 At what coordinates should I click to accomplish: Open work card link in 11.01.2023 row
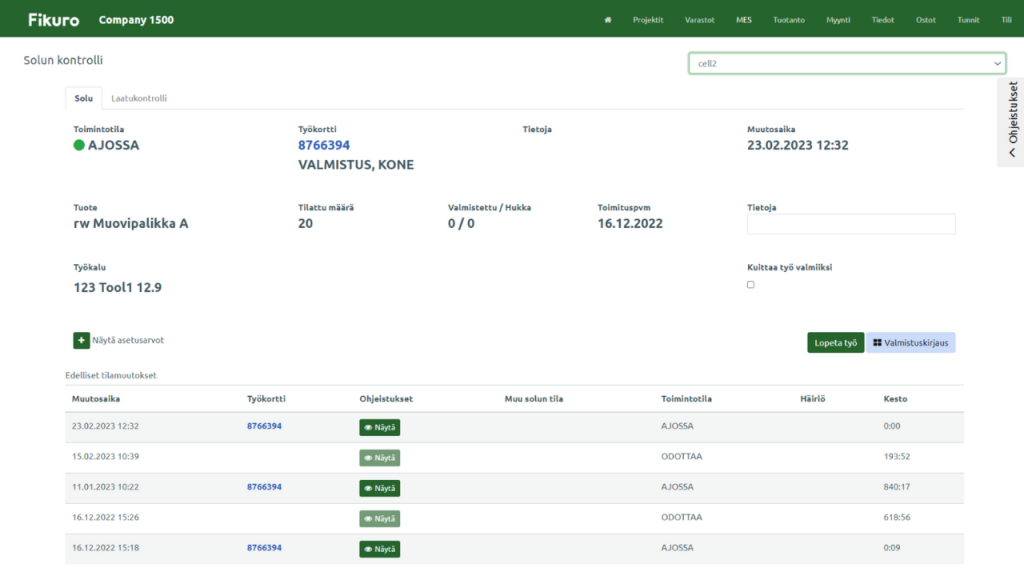point(264,487)
